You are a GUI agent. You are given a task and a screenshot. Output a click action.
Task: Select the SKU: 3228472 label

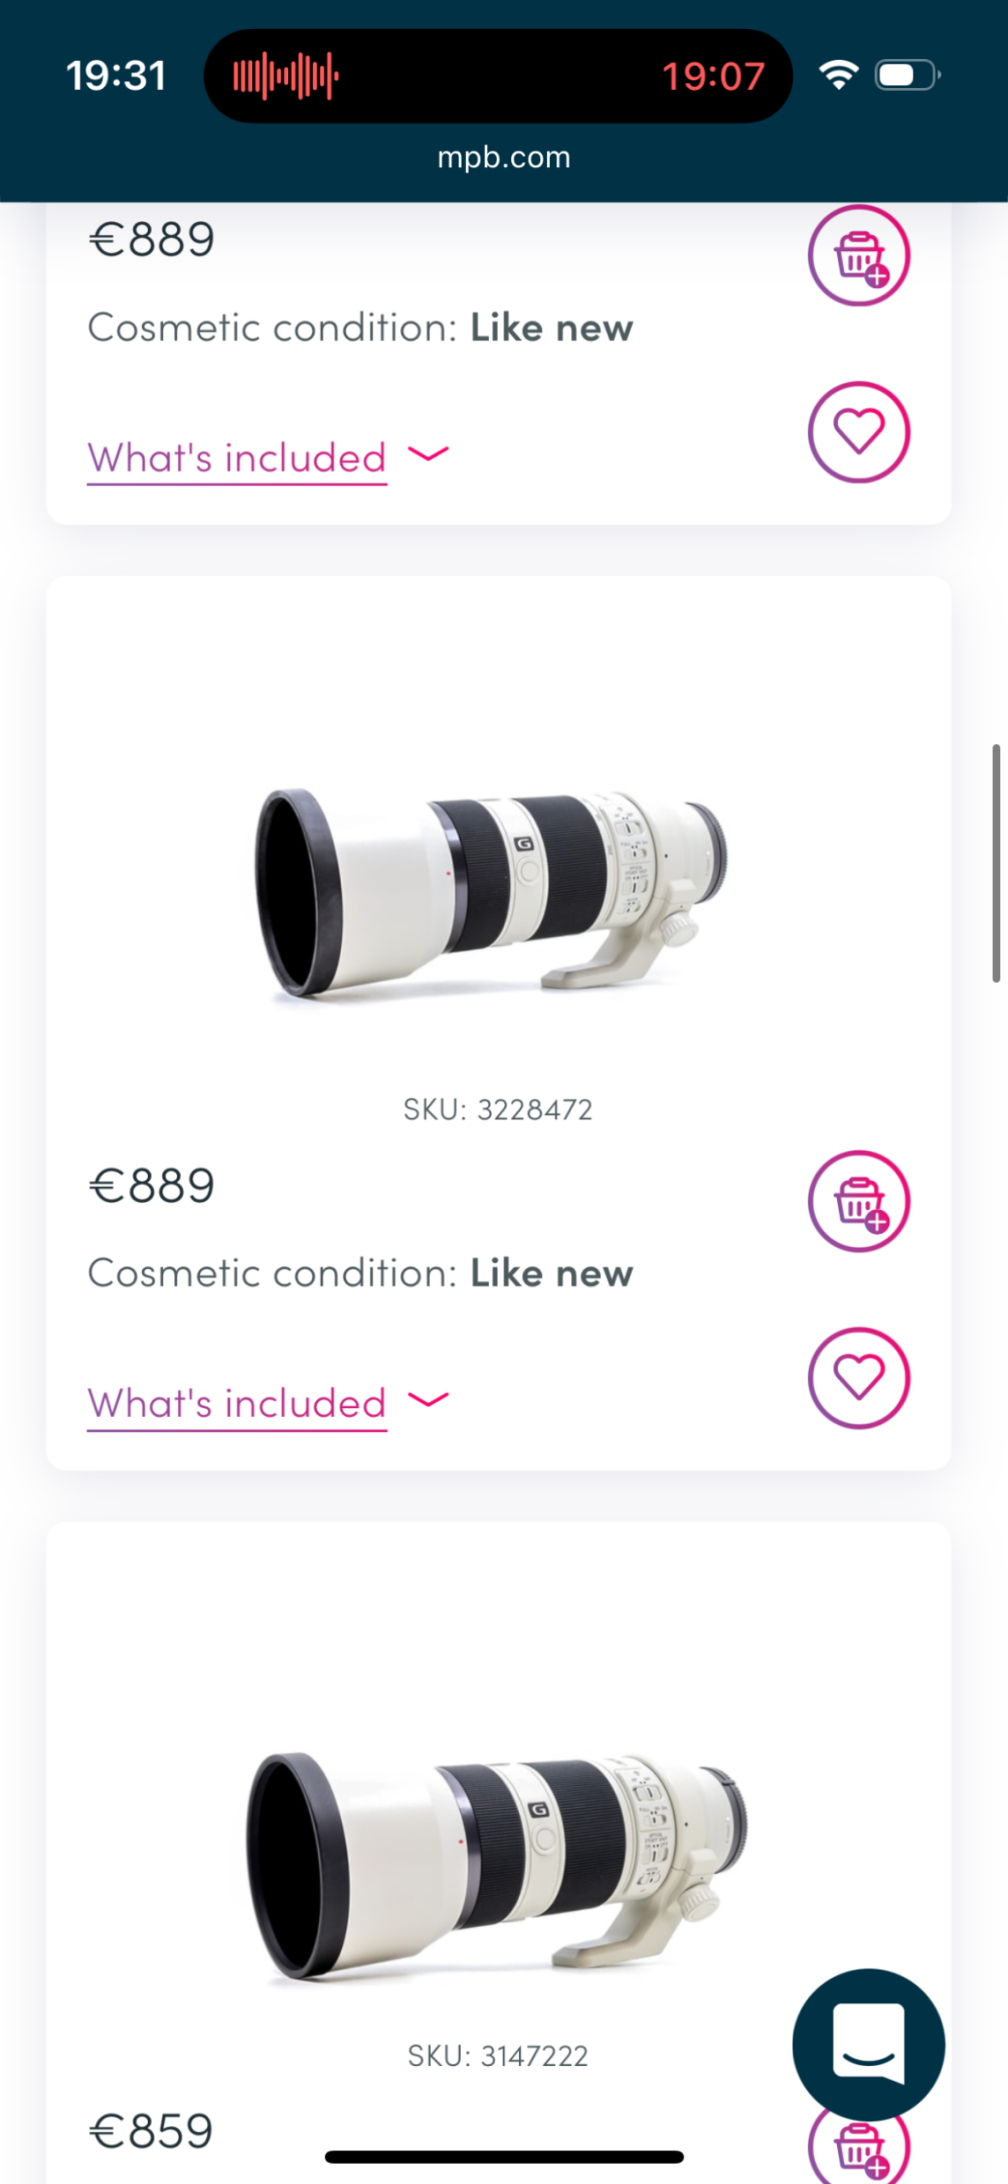point(498,1109)
